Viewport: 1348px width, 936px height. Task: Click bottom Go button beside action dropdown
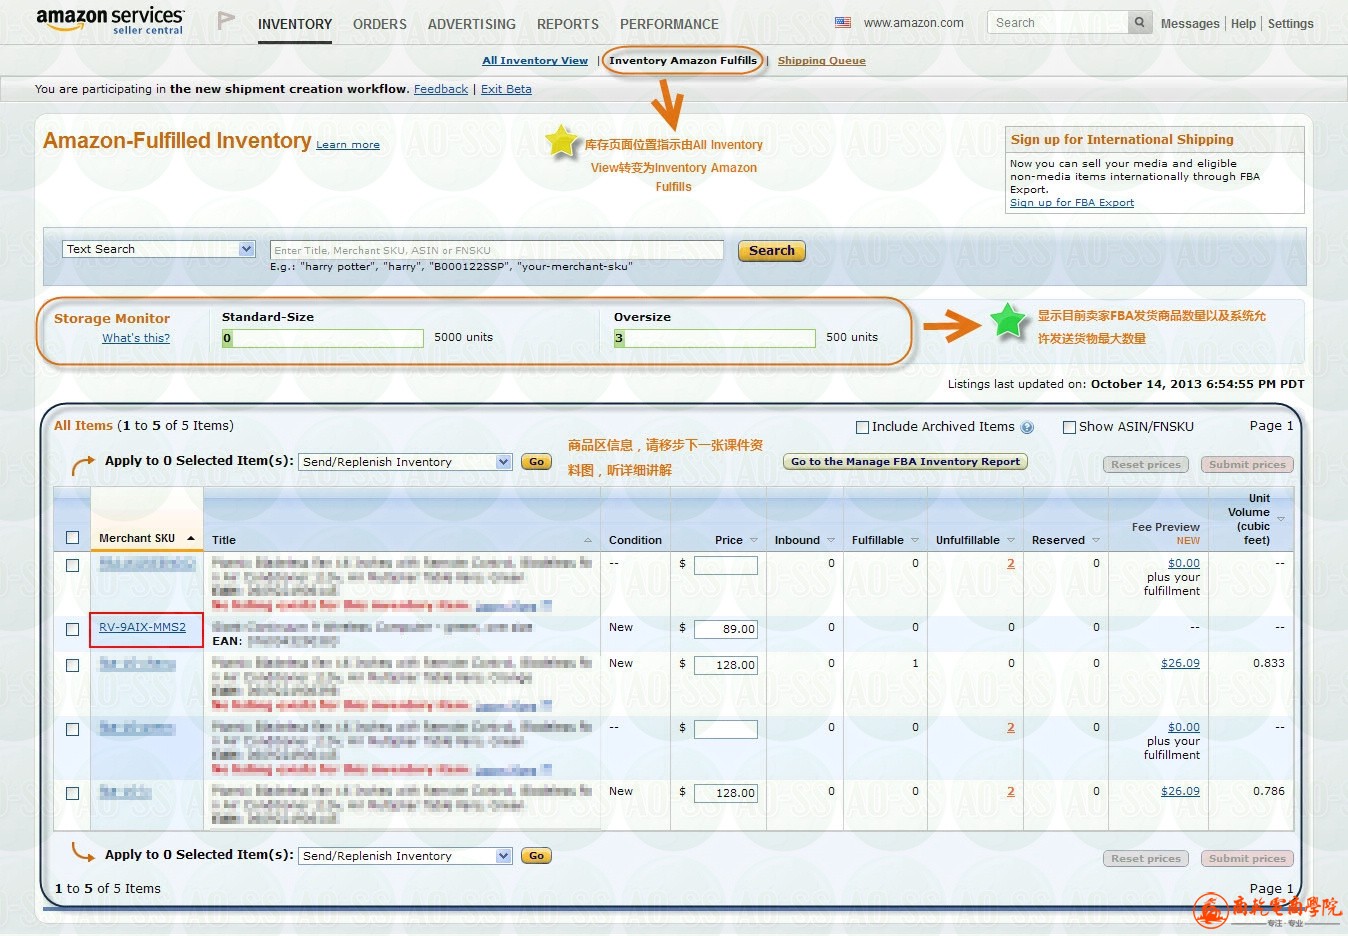point(537,856)
